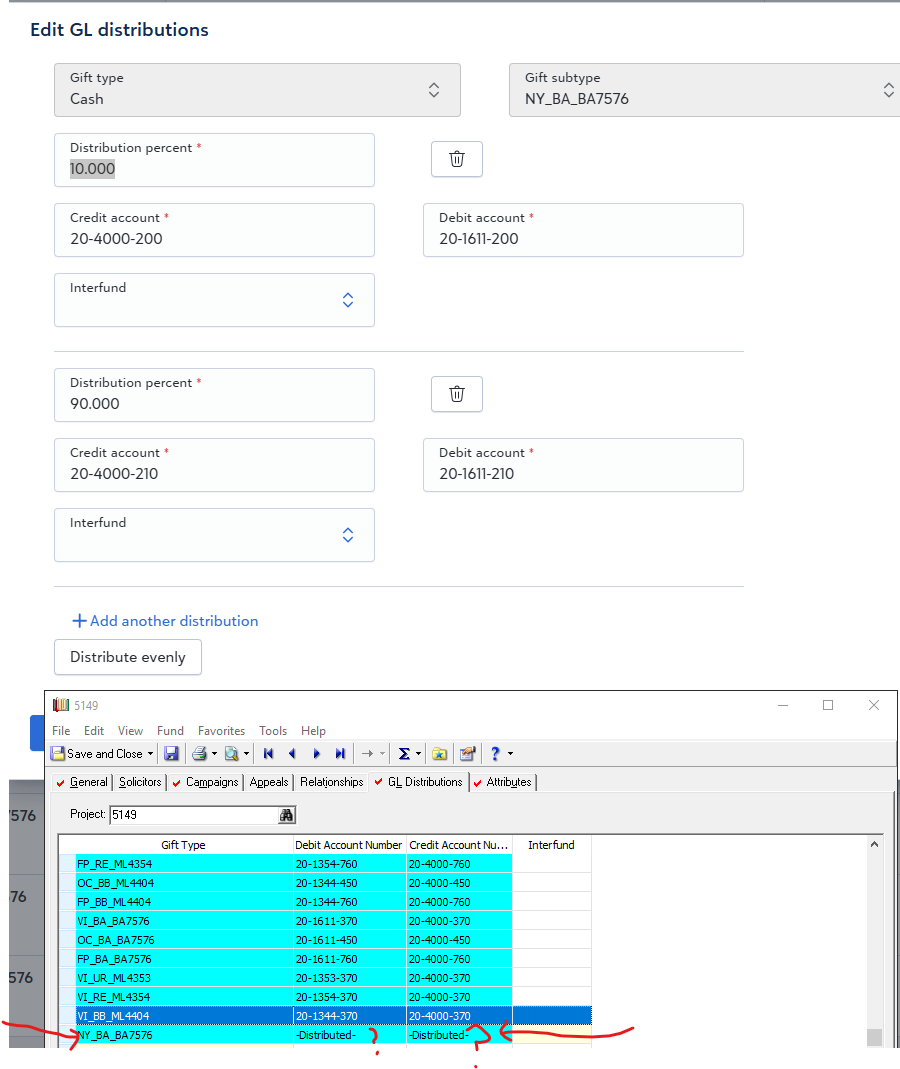The height and width of the screenshot is (1069, 900).
Task: Select the VI_BA_BA7576 gift type cell
Action: click(184, 921)
